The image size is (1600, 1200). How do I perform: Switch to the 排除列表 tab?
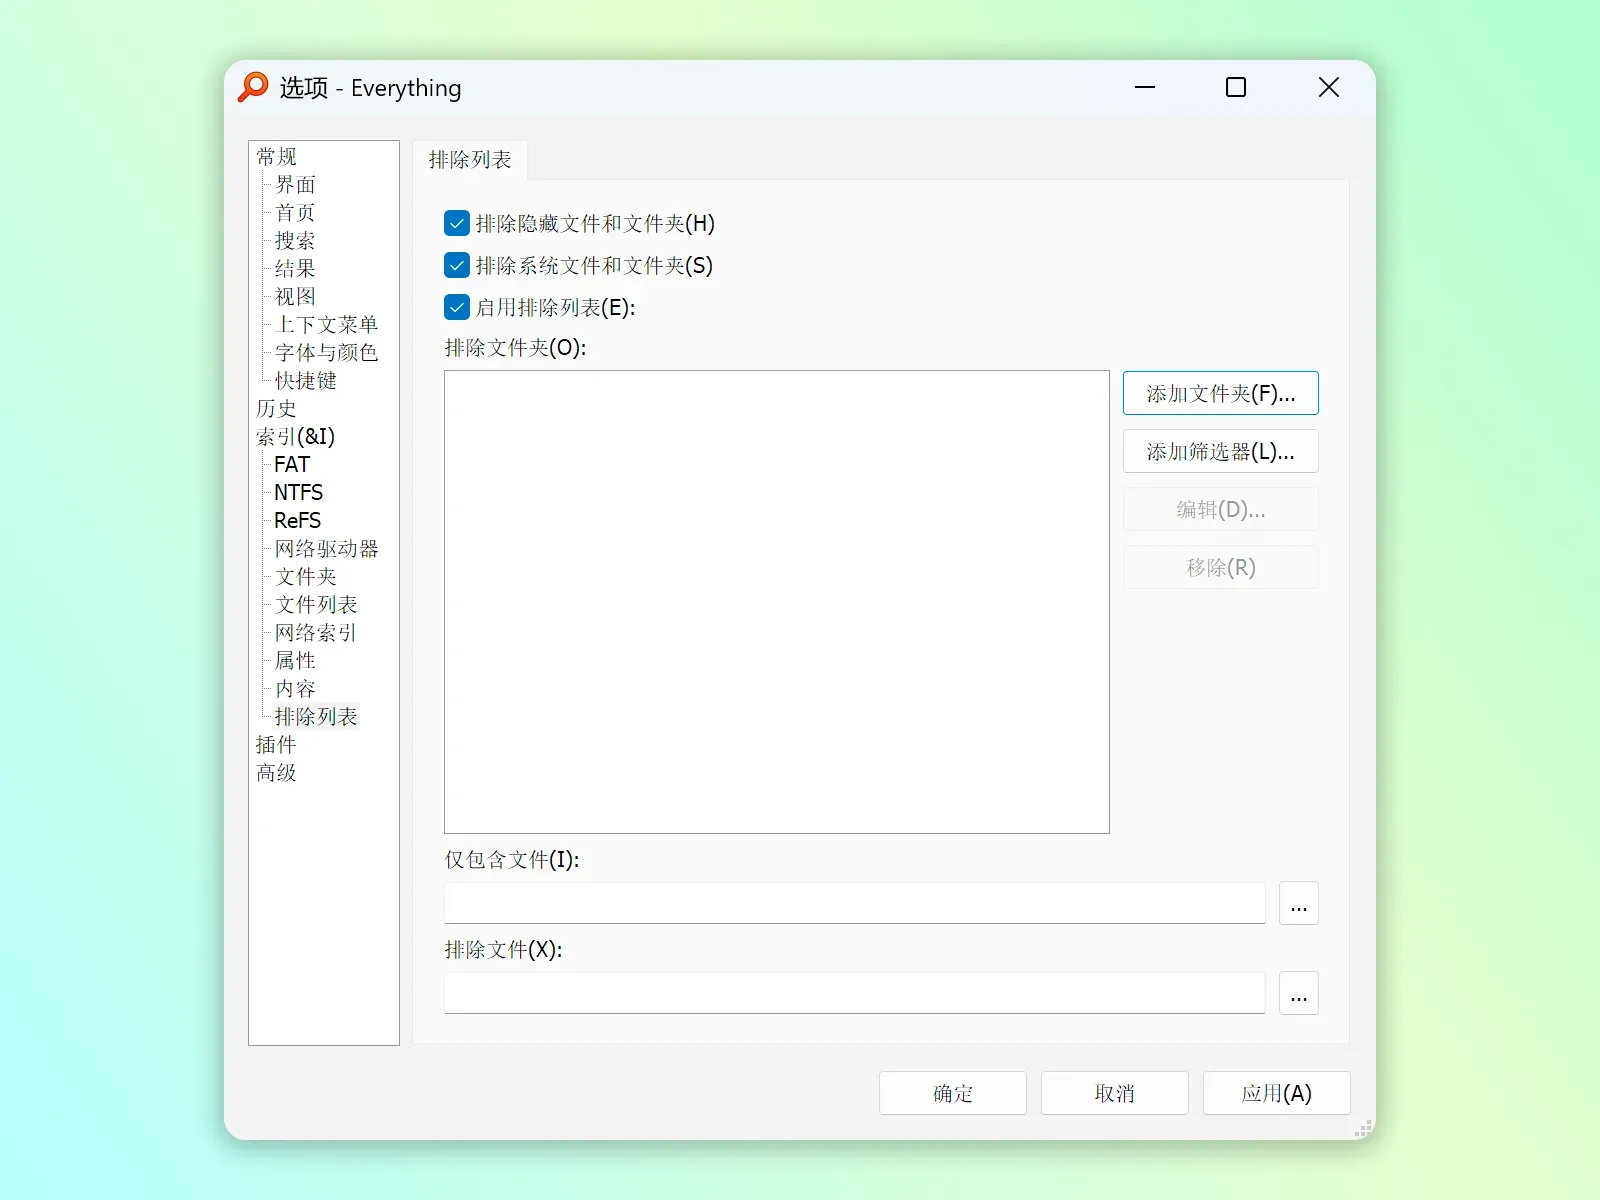[x=470, y=160]
